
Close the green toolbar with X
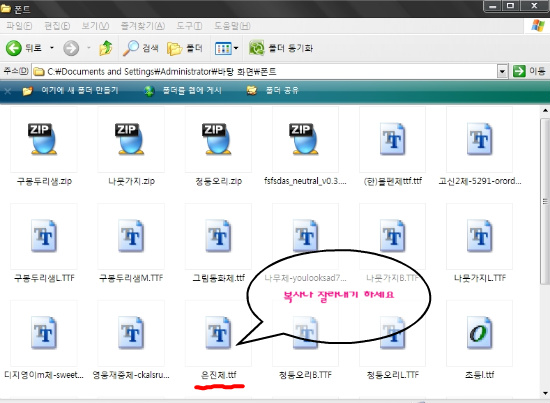pyautogui.click(x=8, y=91)
